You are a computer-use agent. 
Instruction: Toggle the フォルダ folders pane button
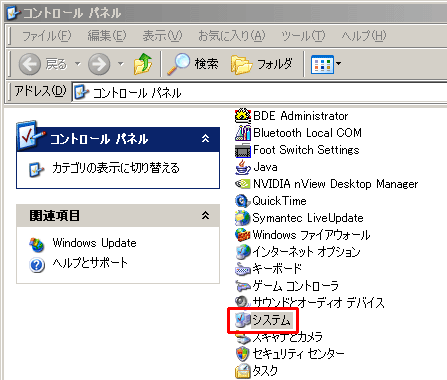point(262,64)
